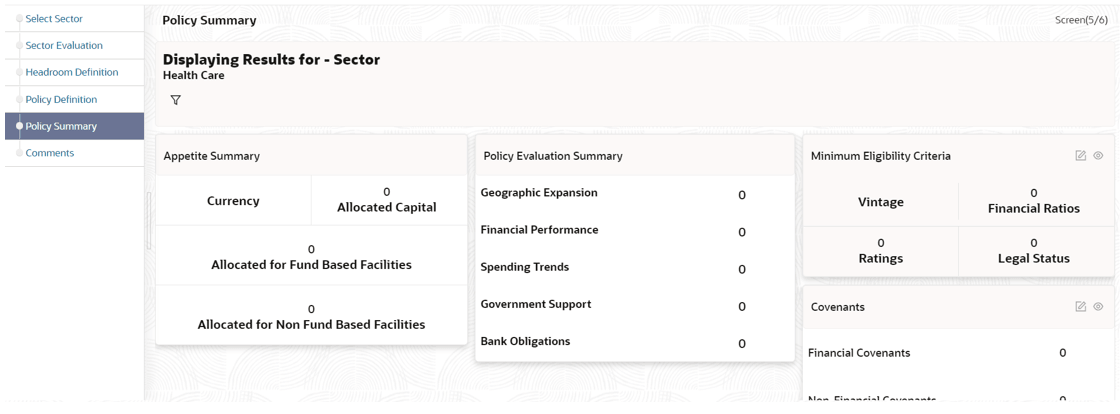
Task: Click the Geographic Expansion row
Action: 634,193
